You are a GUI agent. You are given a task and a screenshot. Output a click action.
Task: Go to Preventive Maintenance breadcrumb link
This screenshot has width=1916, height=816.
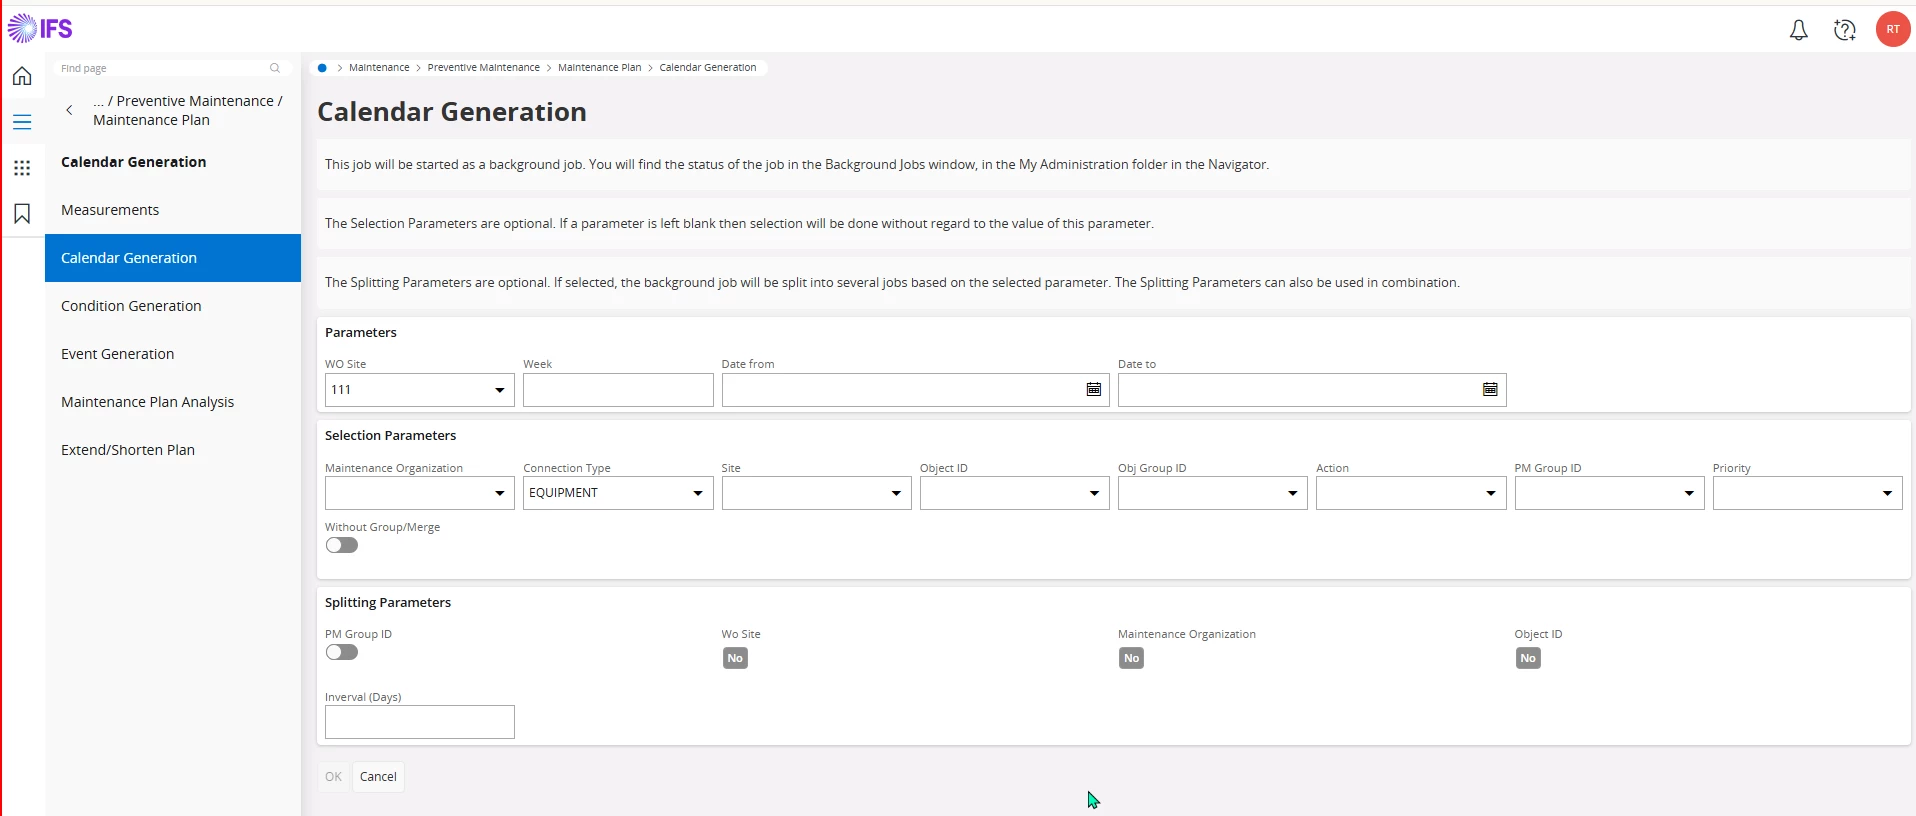click(483, 68)
